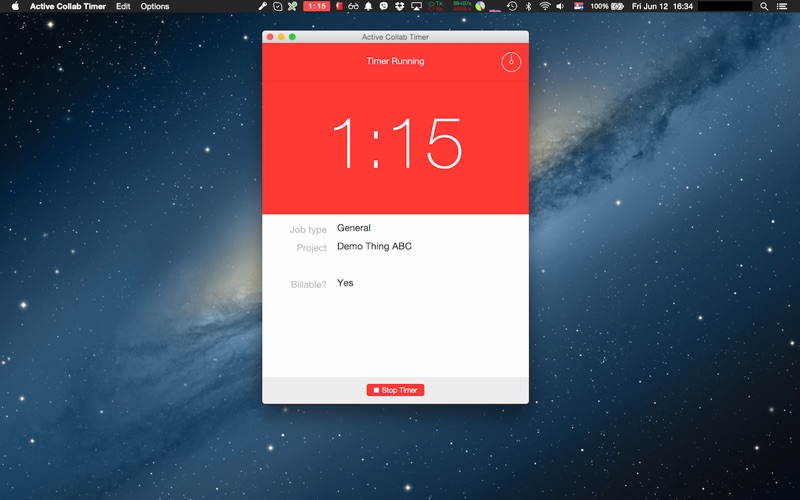Click the red 1:15 menu bar timer

[x=316, y=6]
